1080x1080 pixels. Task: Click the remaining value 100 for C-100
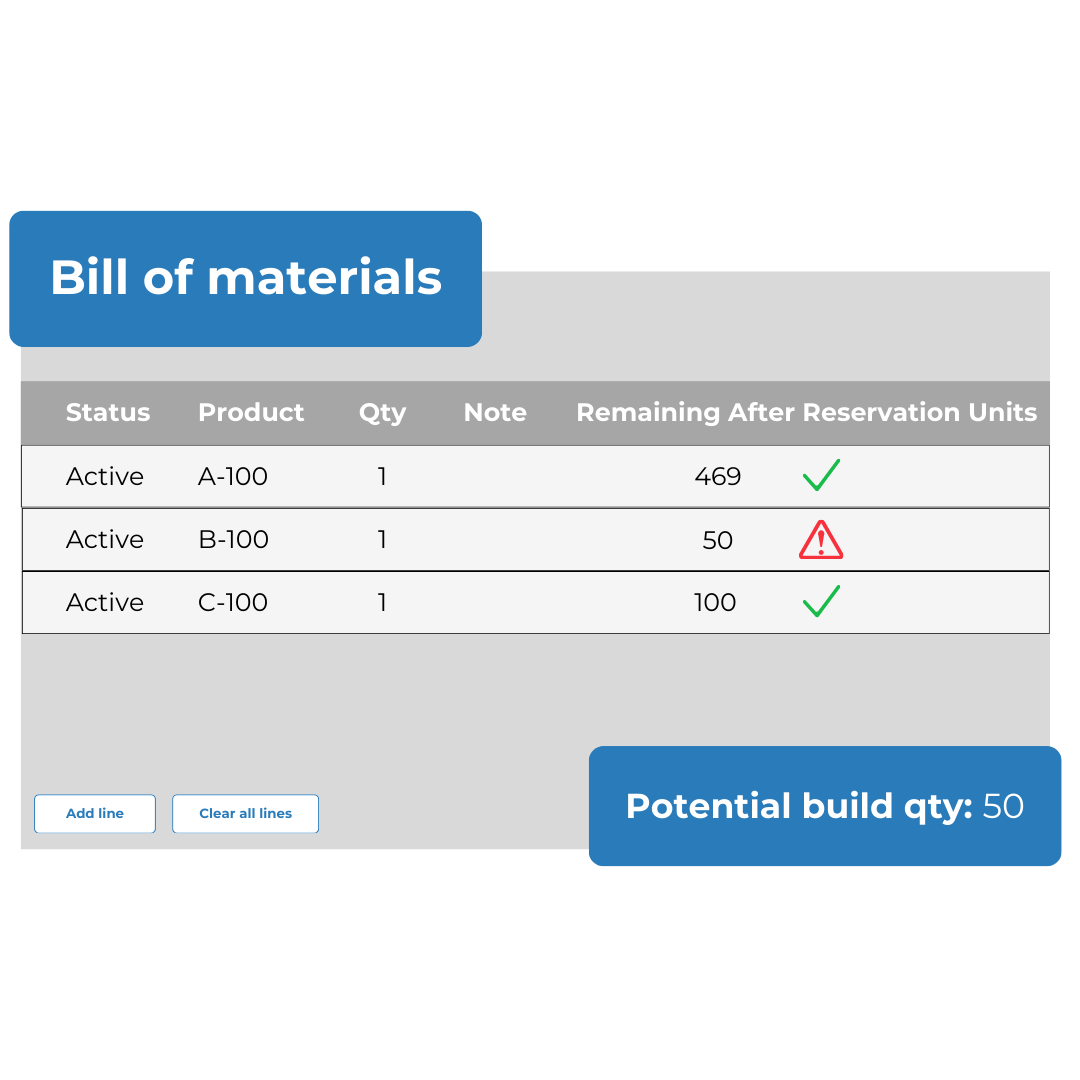pyautogui.click(x=715, y=602)
